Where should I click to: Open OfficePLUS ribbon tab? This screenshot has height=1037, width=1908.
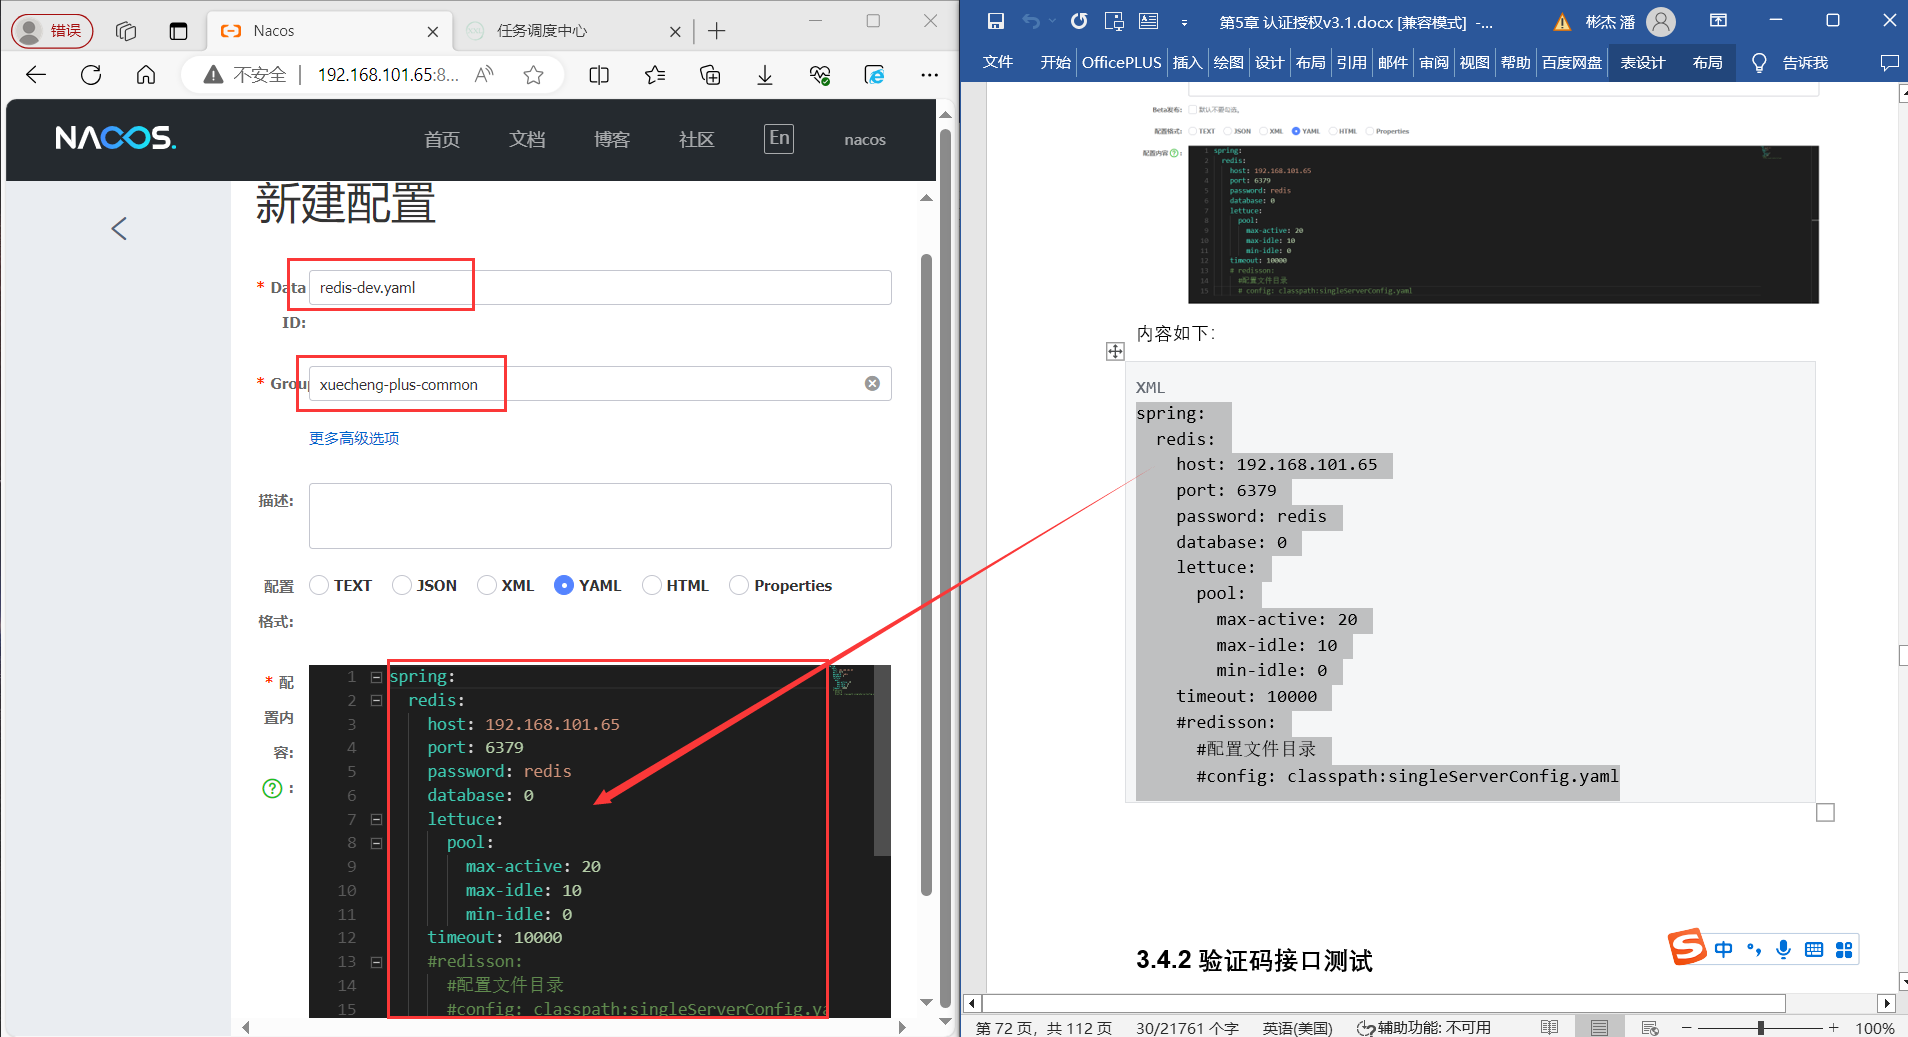tap(1121, 63)
